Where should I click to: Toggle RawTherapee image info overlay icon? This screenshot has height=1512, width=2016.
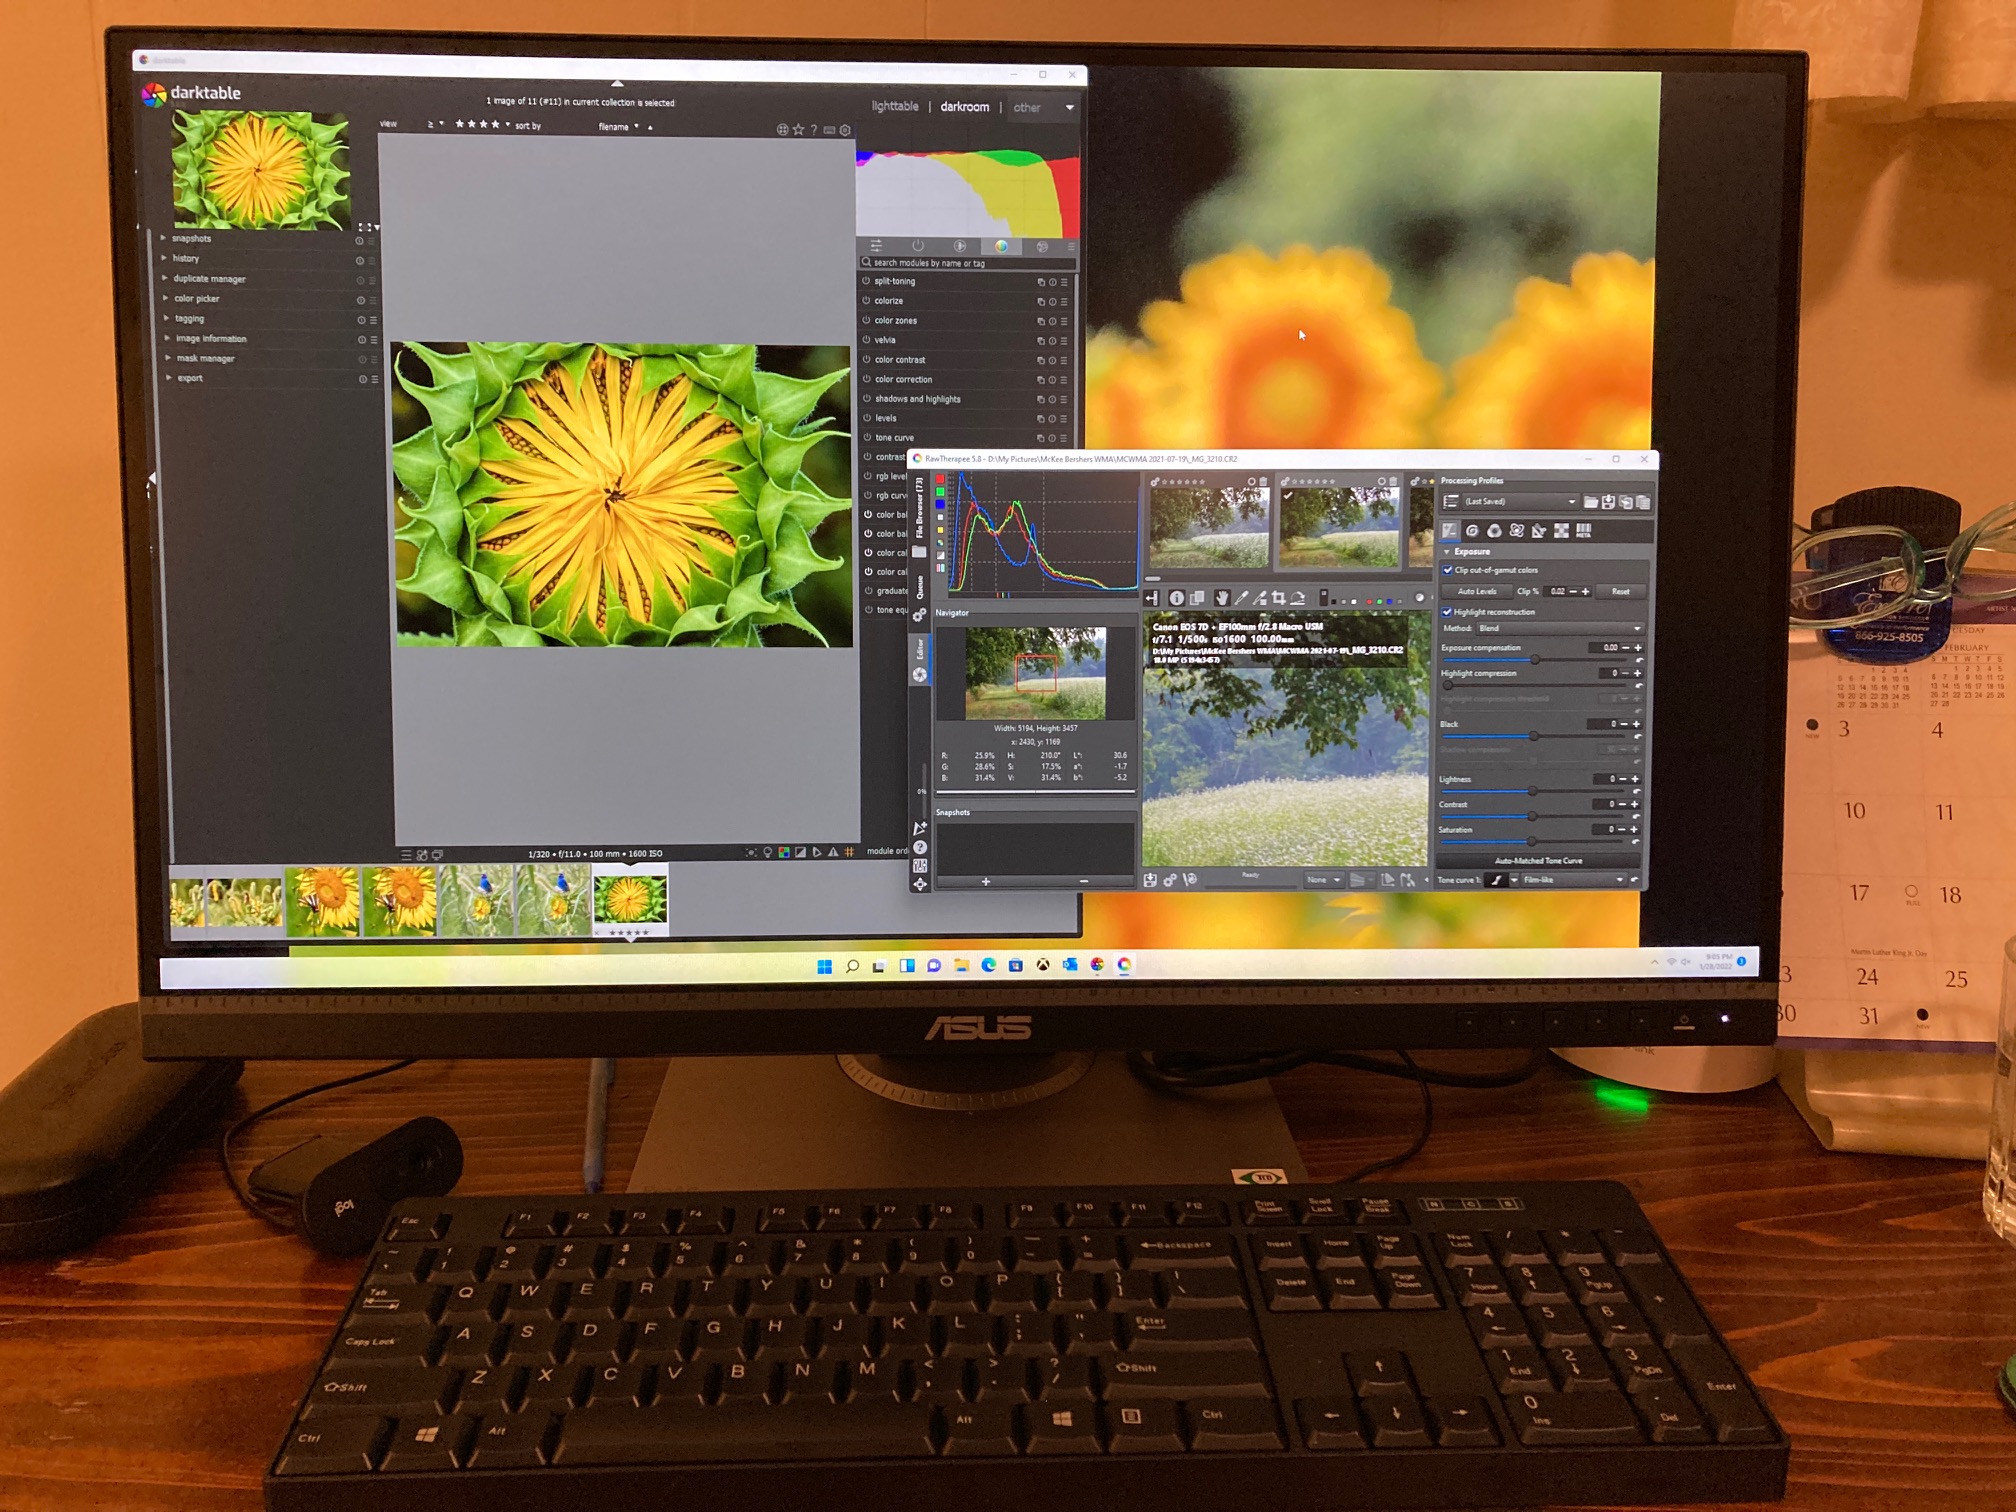[x=1176, y=598]
